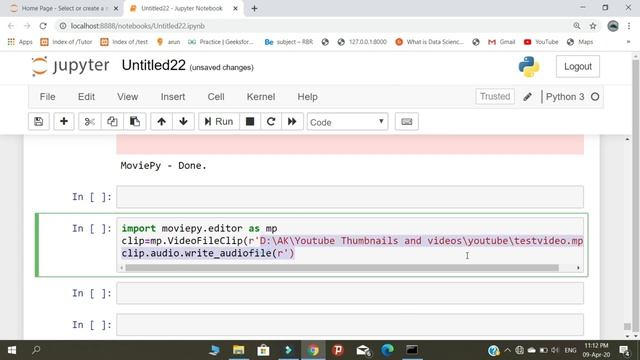Select the Untitled22 - Jupyter Notebook tab
Image resolution: width=640 pixels, height=360 pixels.
point(182,8)
